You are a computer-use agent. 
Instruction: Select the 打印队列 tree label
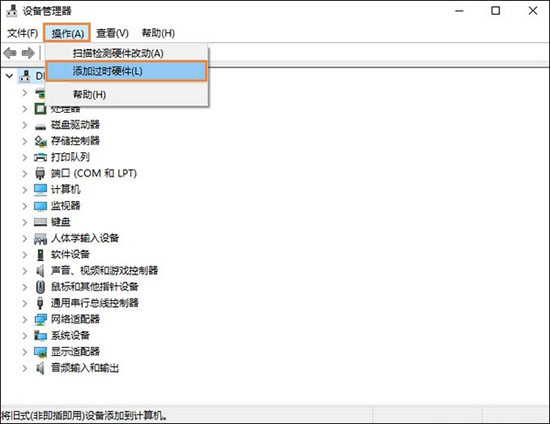[71, 157]
